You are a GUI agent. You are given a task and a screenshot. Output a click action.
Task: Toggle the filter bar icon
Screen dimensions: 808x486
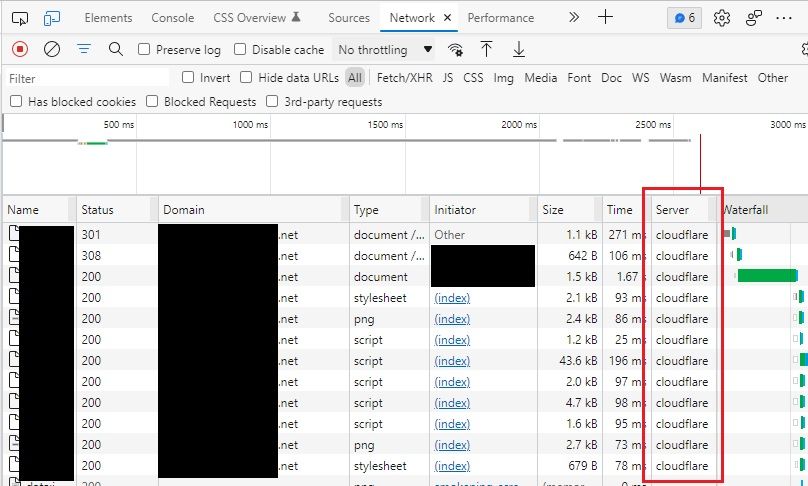point(84,49)
